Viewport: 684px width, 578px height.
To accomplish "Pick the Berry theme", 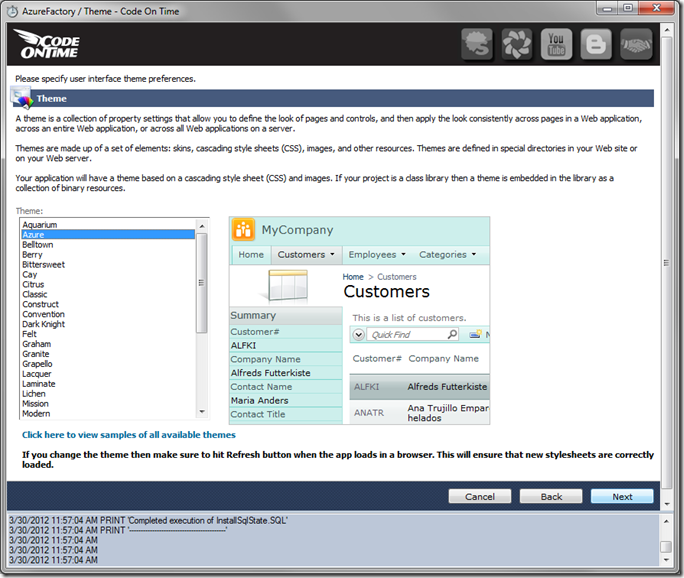I will pyautogui.click(x=108, y=254).
